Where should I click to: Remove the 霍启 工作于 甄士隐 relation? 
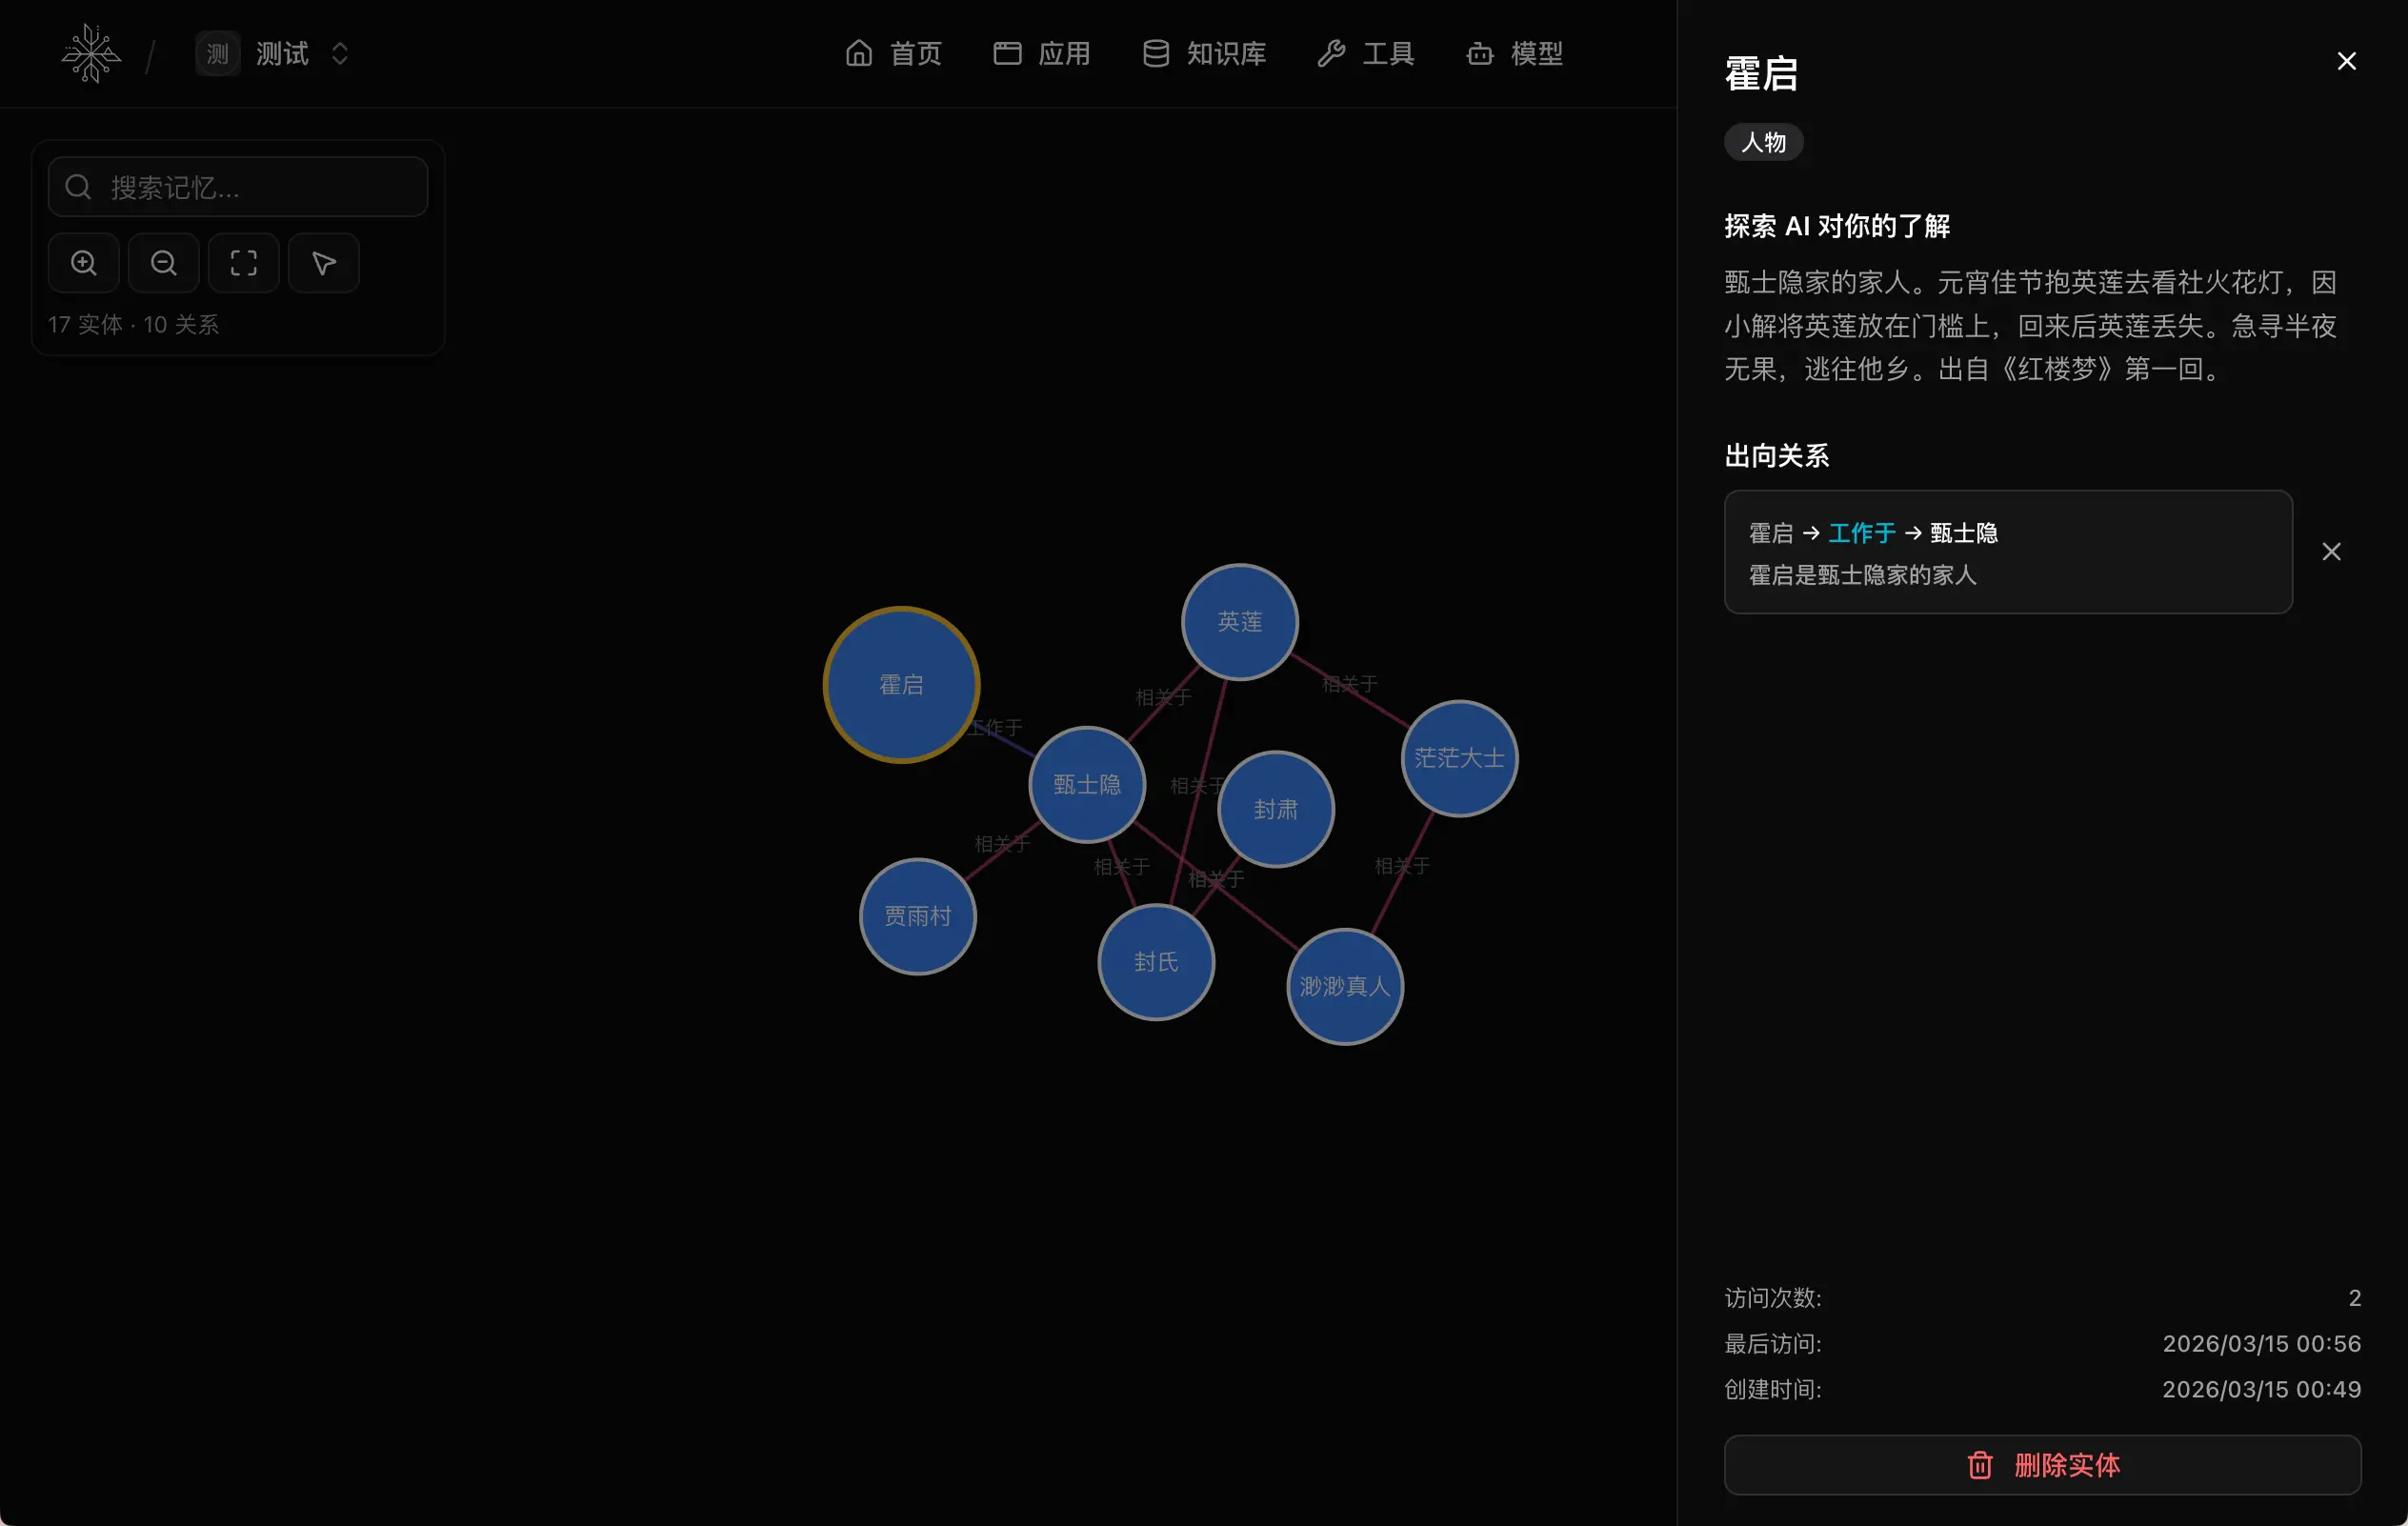point(2331,552)
